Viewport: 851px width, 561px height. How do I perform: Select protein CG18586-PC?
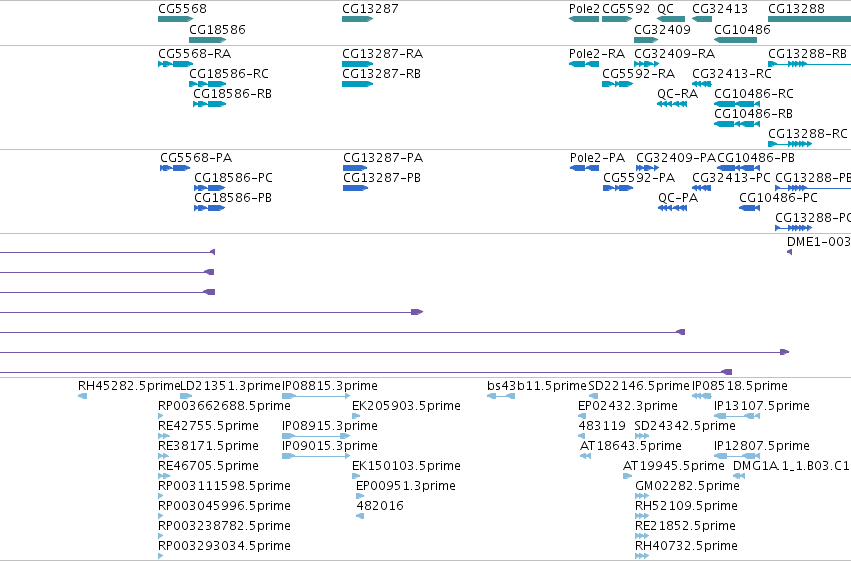[233, 178]
